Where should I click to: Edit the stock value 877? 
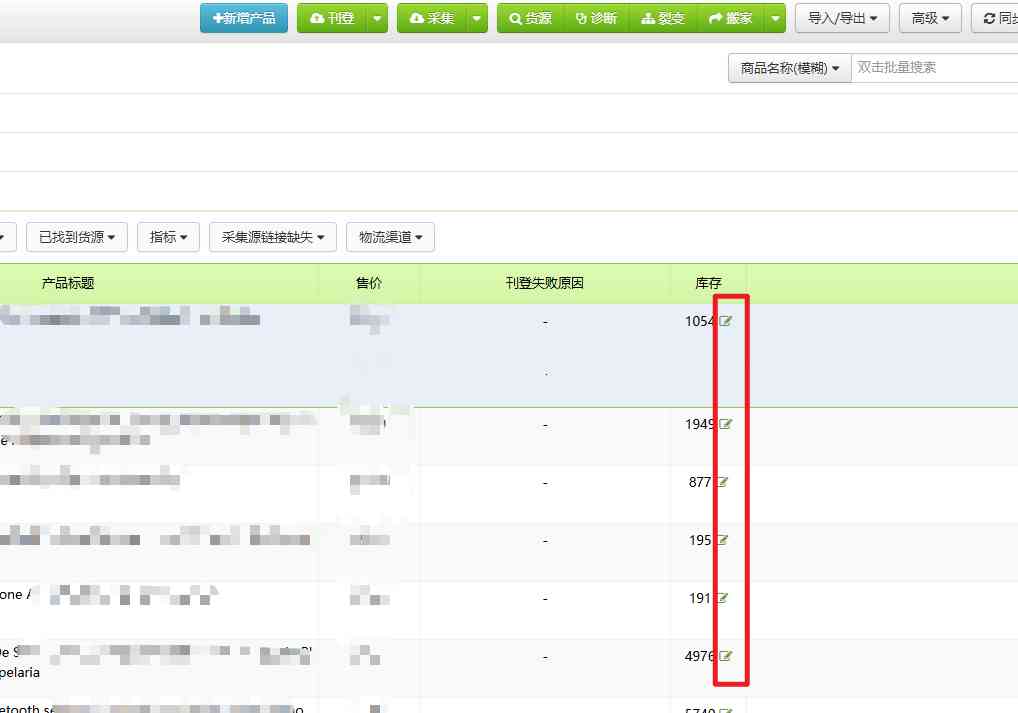point(722,482)
